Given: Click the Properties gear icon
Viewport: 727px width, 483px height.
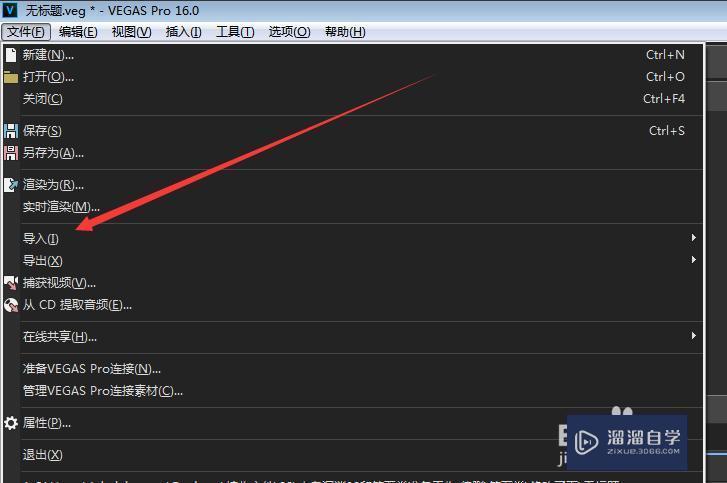Looking at the screenshot, I should [x=11, y=423].
